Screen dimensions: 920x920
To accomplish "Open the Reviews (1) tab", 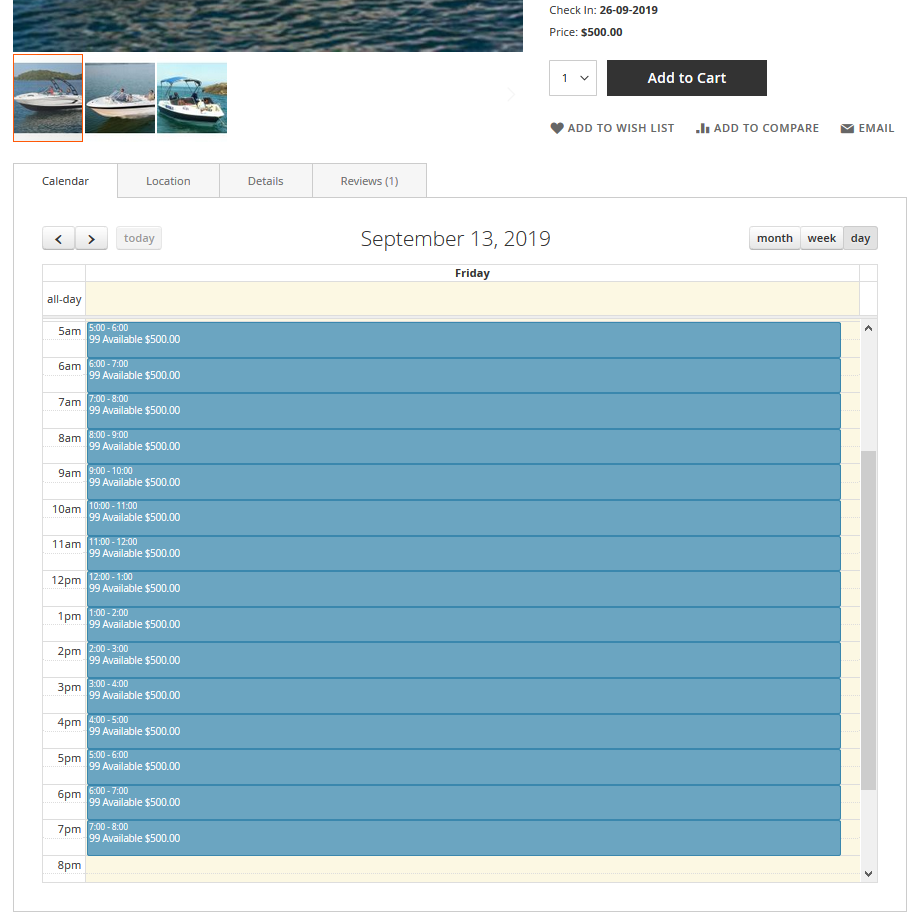I will coord(369,181).
